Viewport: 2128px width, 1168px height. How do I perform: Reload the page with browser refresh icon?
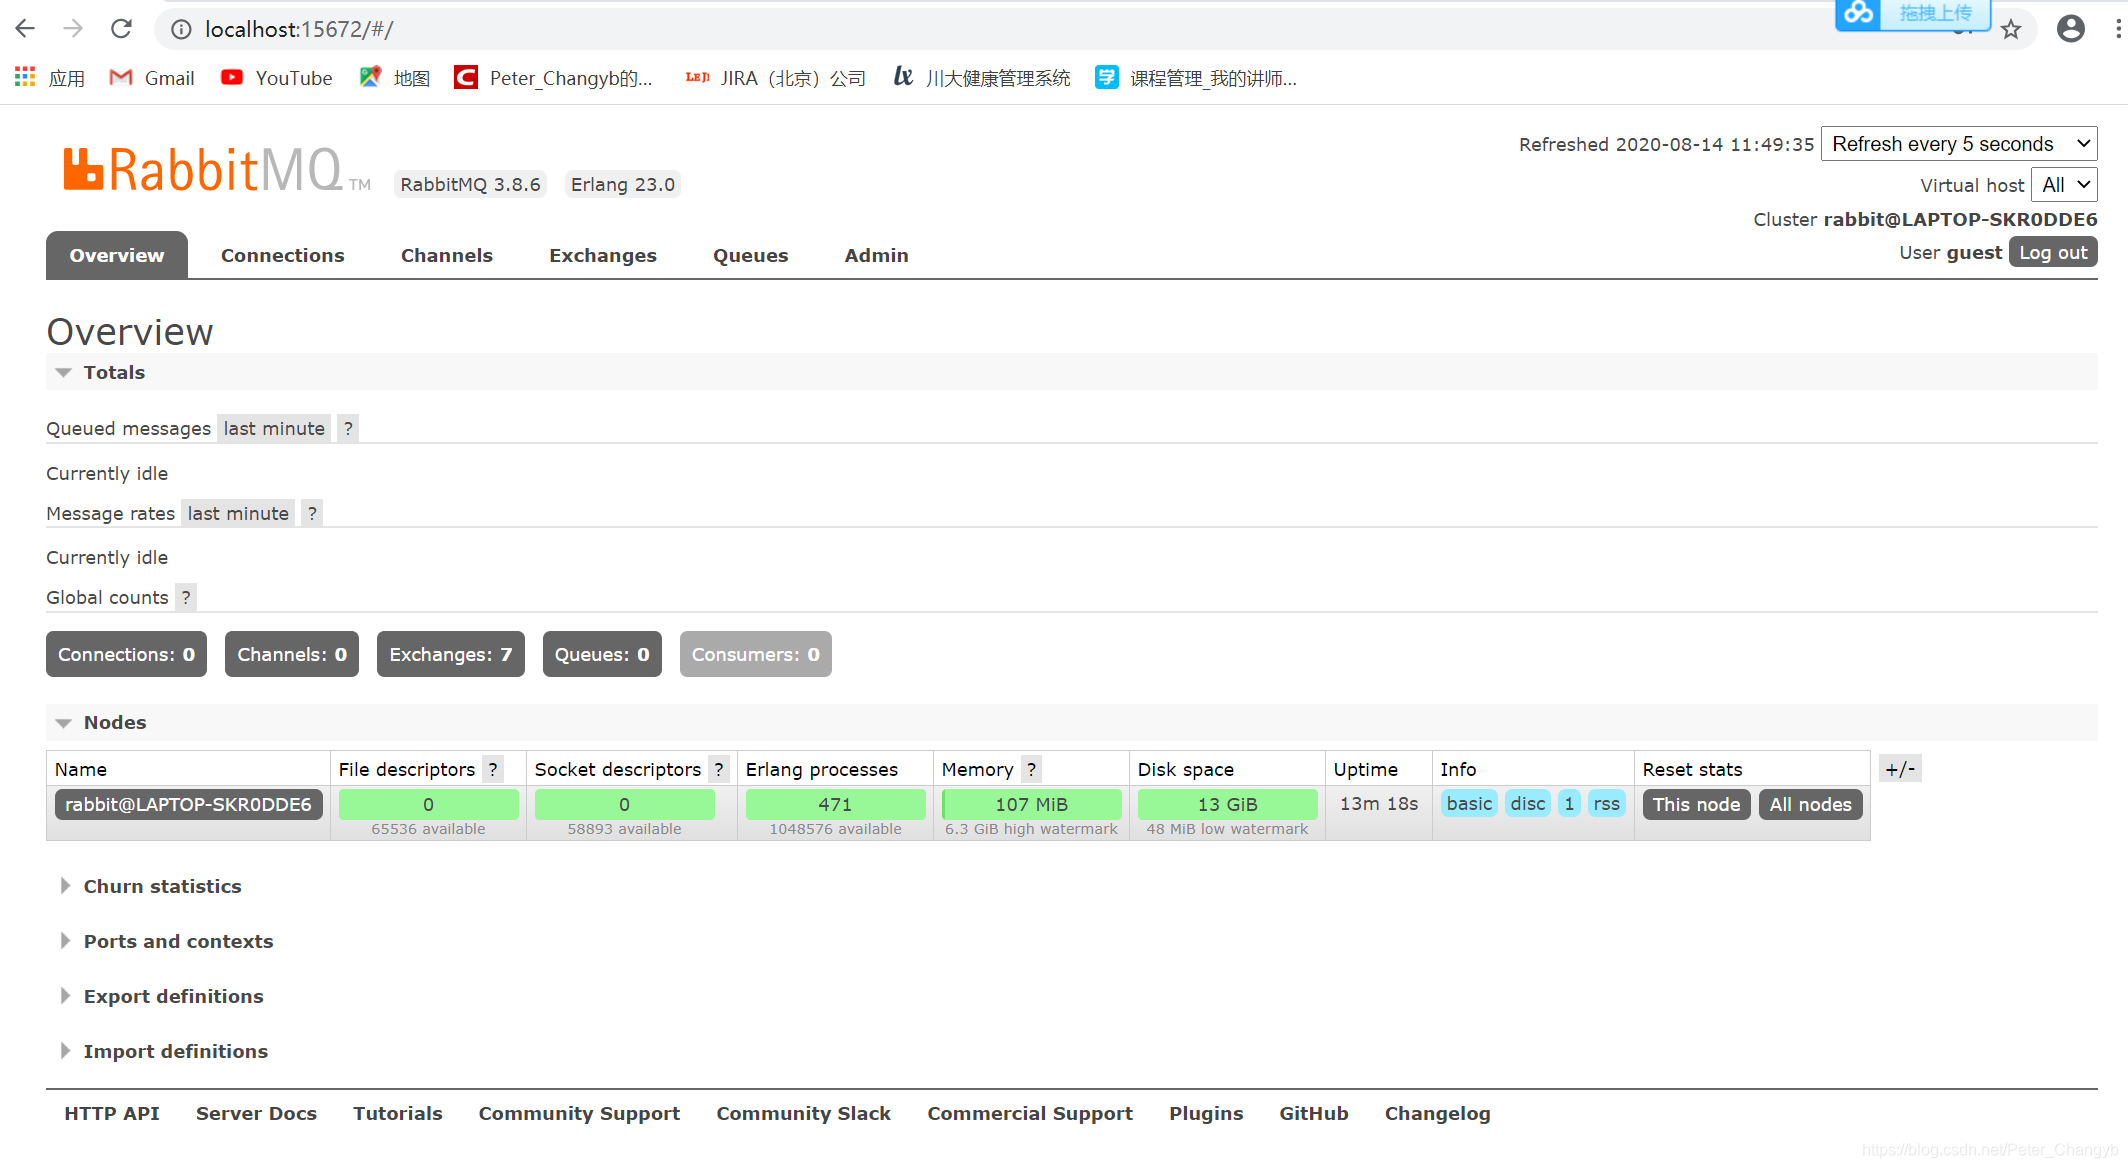(x=121, y=29)
